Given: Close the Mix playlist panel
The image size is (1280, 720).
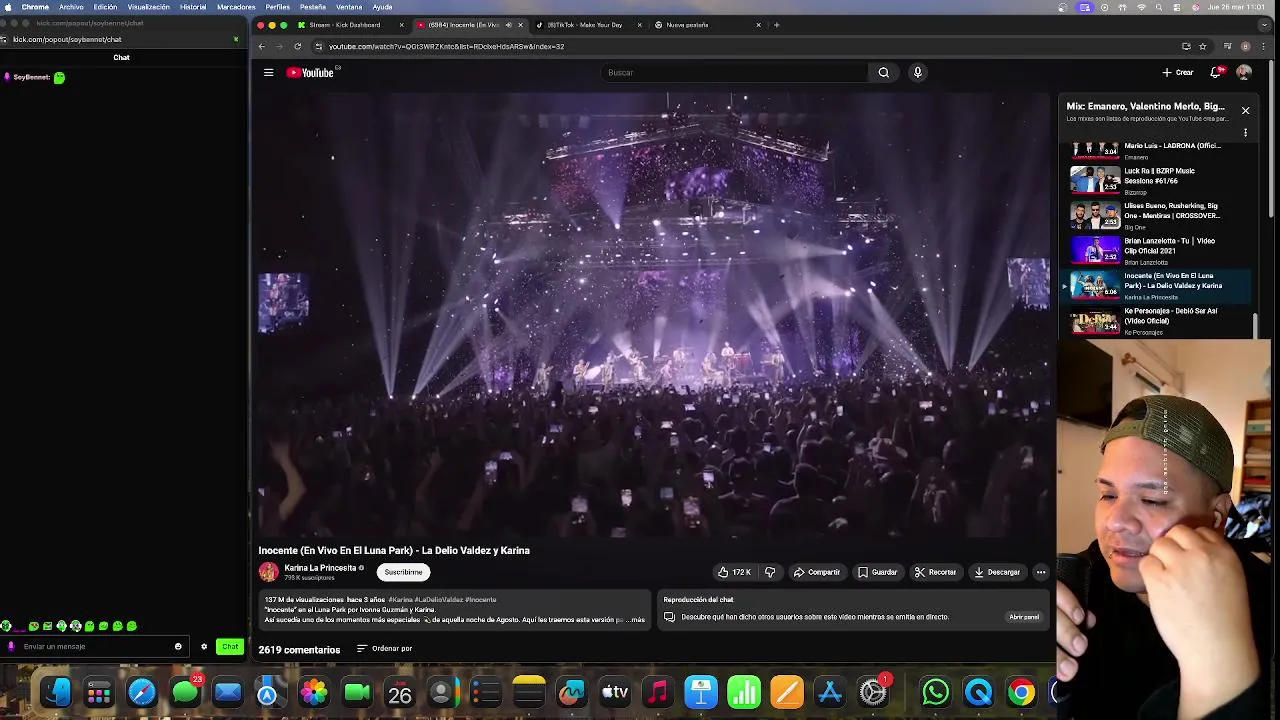Looking at the screenshot, I should (x=1245, y=110).
